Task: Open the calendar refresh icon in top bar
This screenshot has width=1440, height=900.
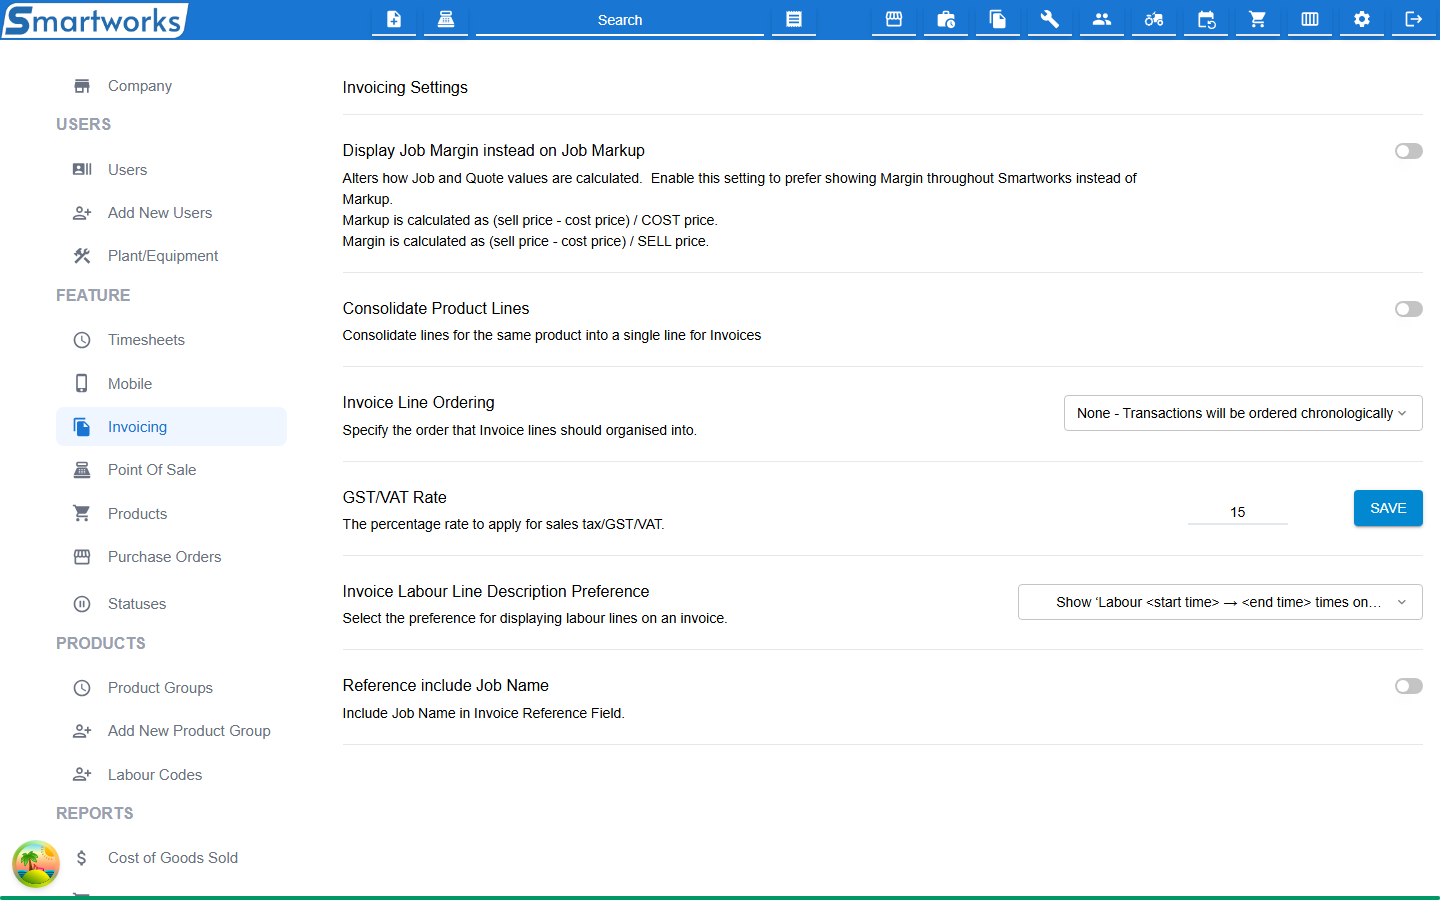Action: pyautogui.click(x=1206, y=19)
